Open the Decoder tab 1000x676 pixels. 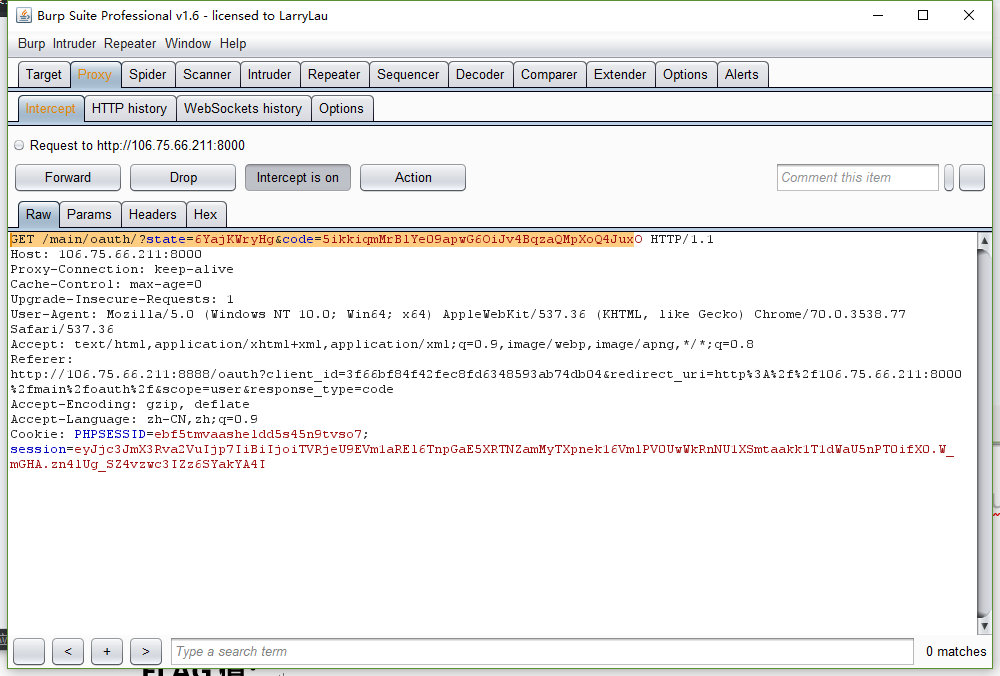(x=480, y=75)
